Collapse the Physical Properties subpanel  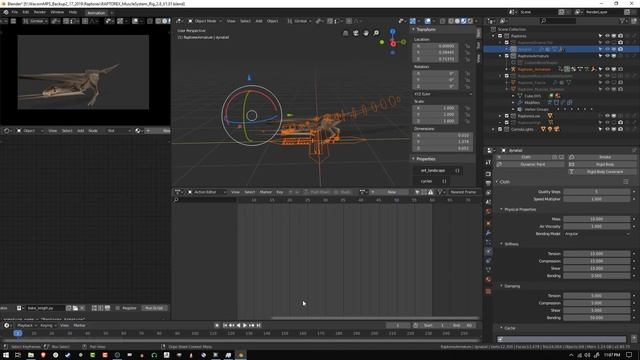coord(502,209)
